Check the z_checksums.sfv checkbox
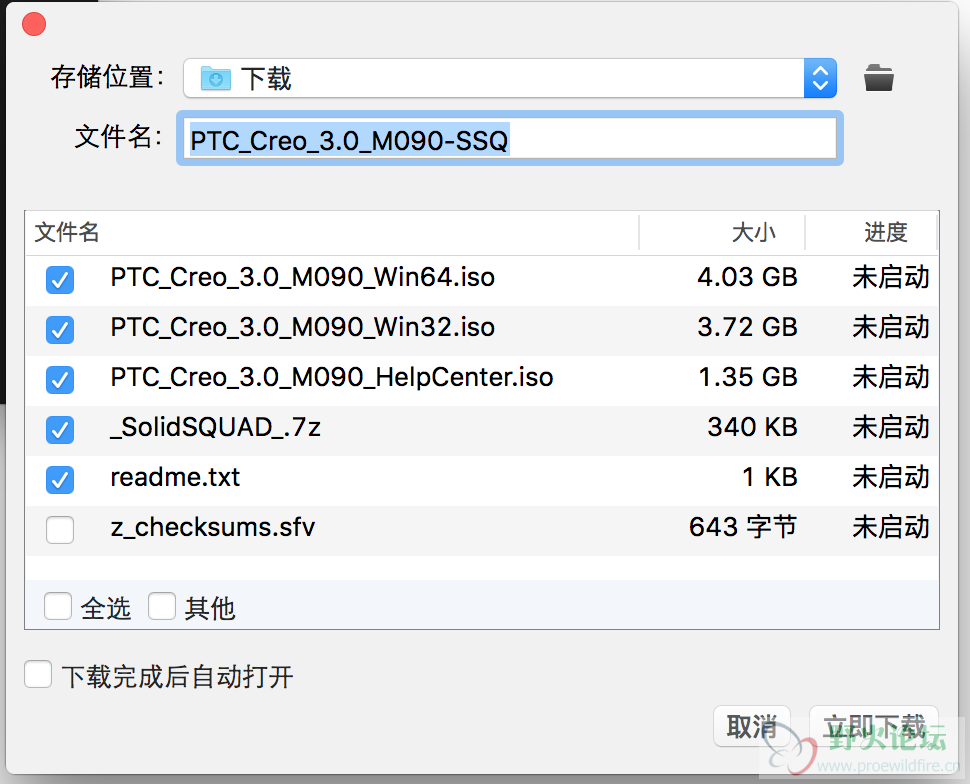 60,529
